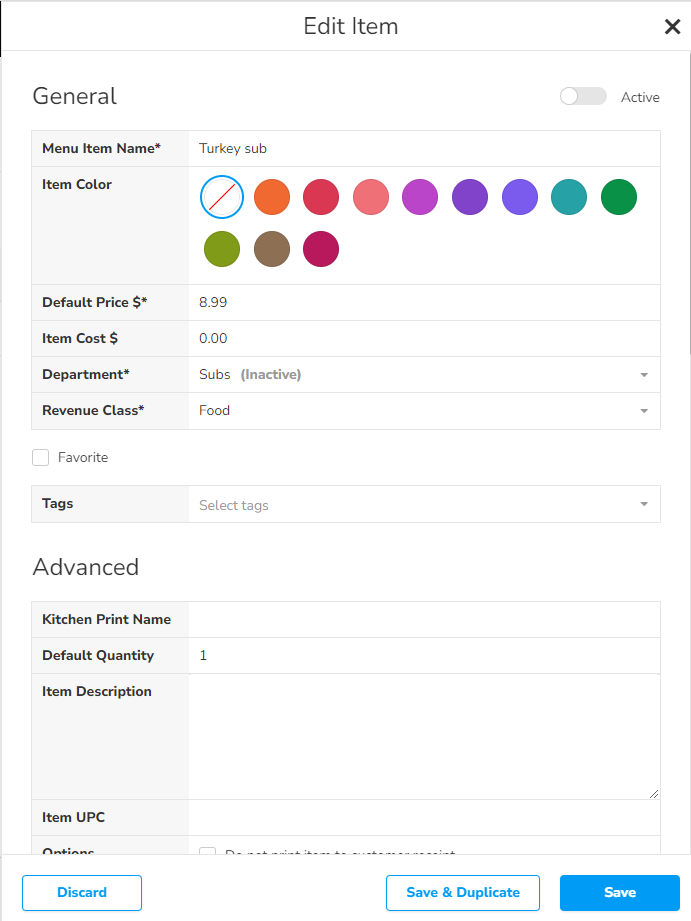Enable do not print item option
The height and width of the screenshot is (921, 691).
(x=208, y=853)
